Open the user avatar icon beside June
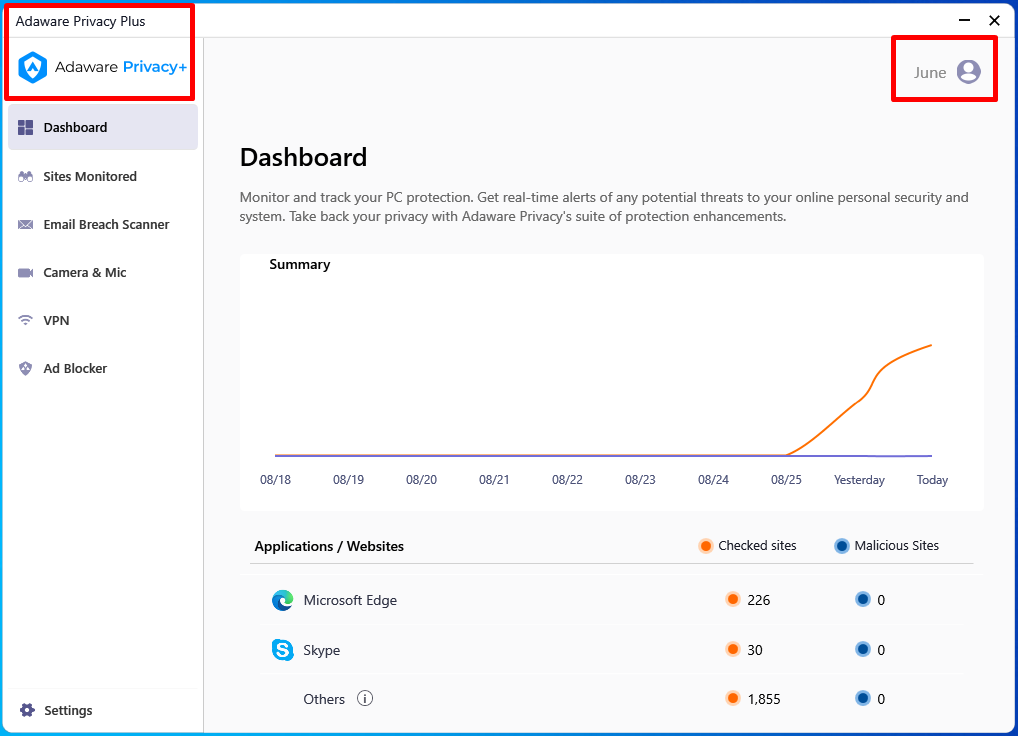 click(x=969, y=72)
